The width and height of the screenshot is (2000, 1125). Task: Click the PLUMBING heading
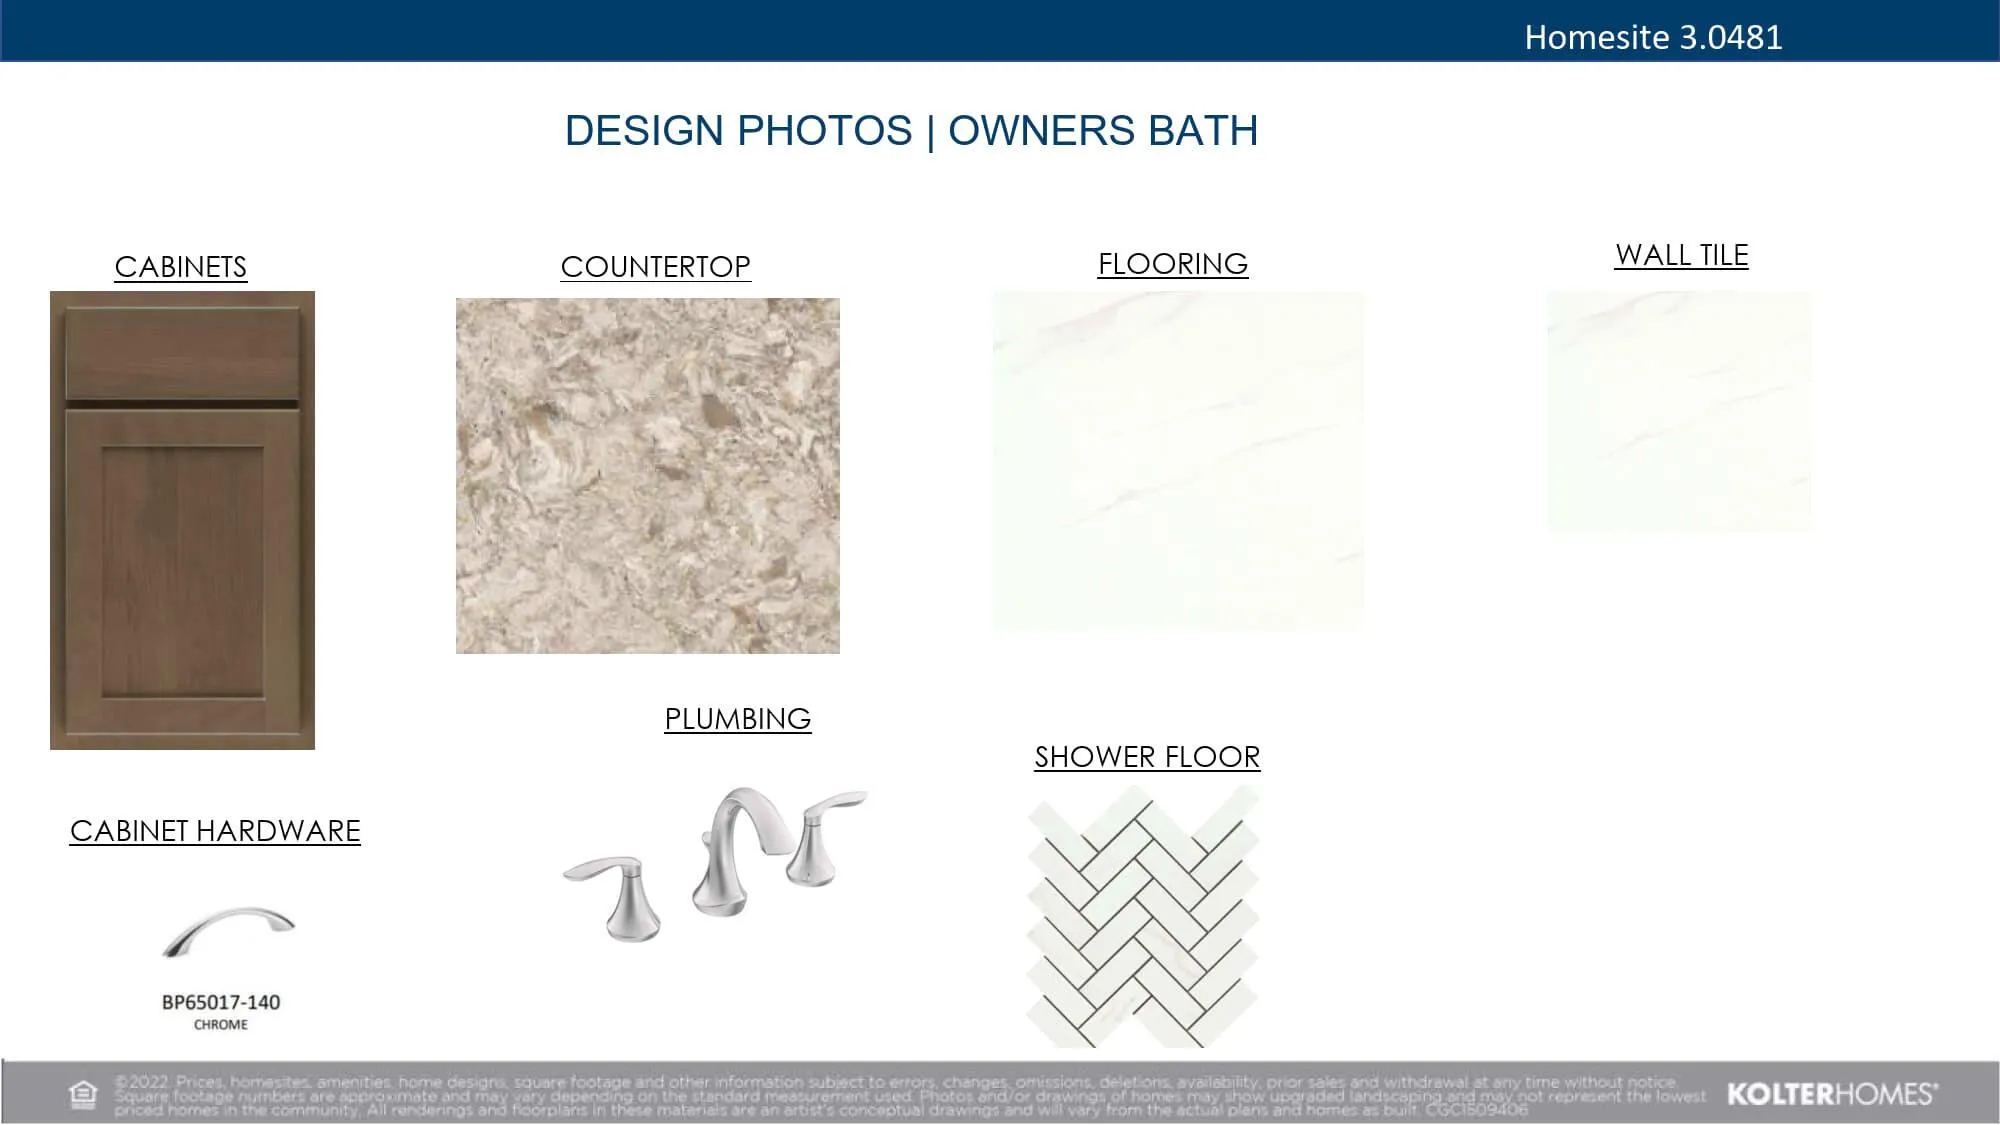(x=737, y=719)
